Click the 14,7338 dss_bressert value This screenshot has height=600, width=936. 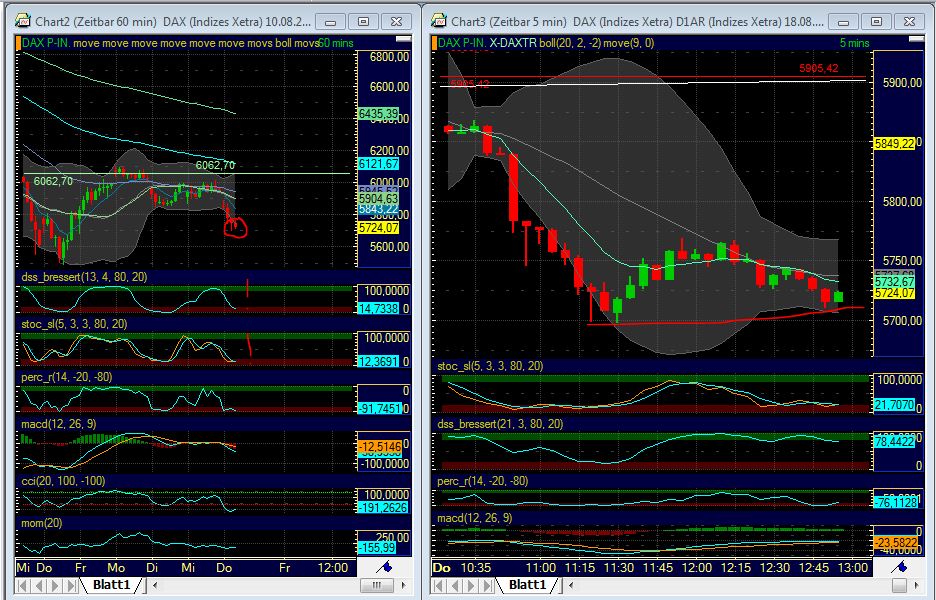(x=378, y=309)
